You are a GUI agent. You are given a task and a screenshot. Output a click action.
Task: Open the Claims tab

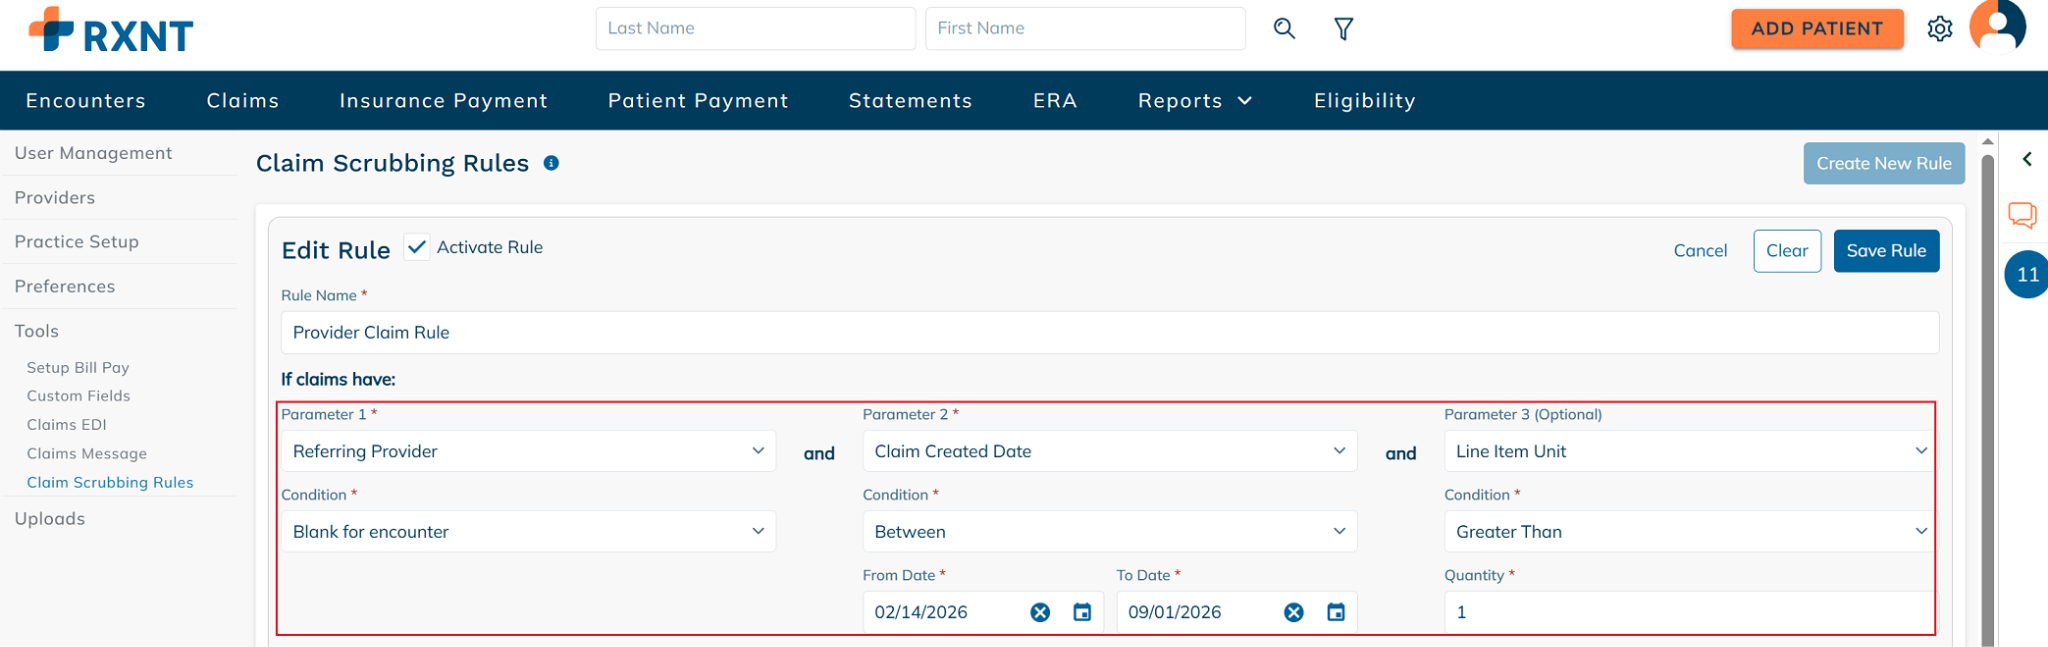(x=243, y=101)
